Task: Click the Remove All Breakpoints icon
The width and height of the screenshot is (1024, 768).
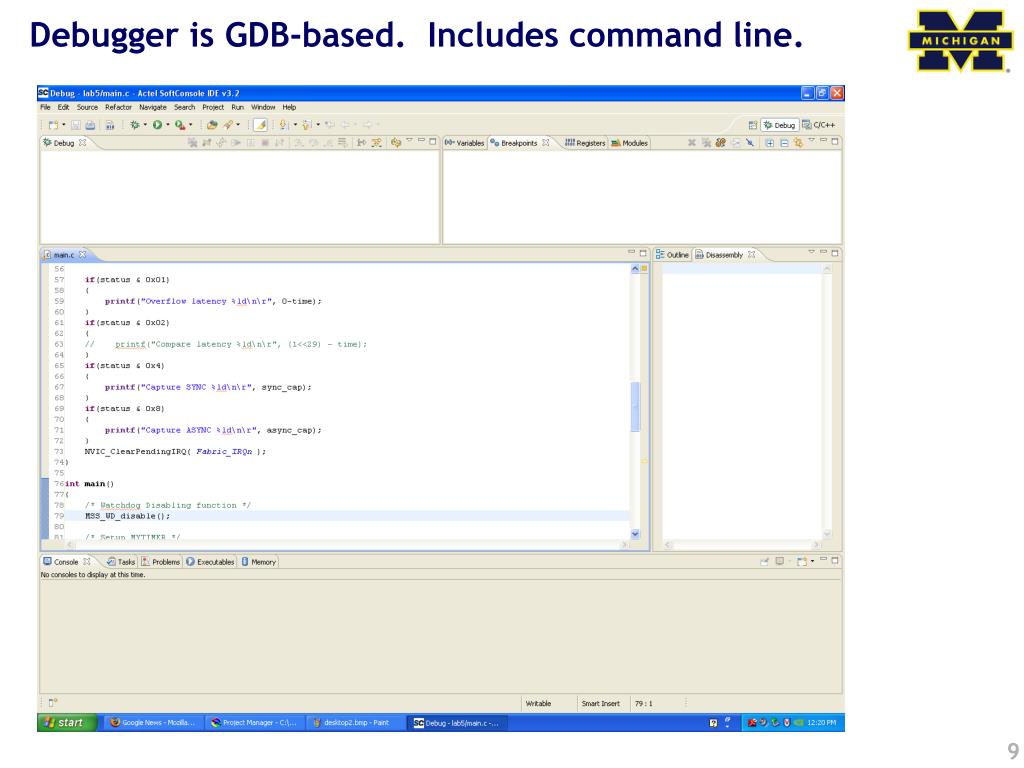Action: [706, 143]
